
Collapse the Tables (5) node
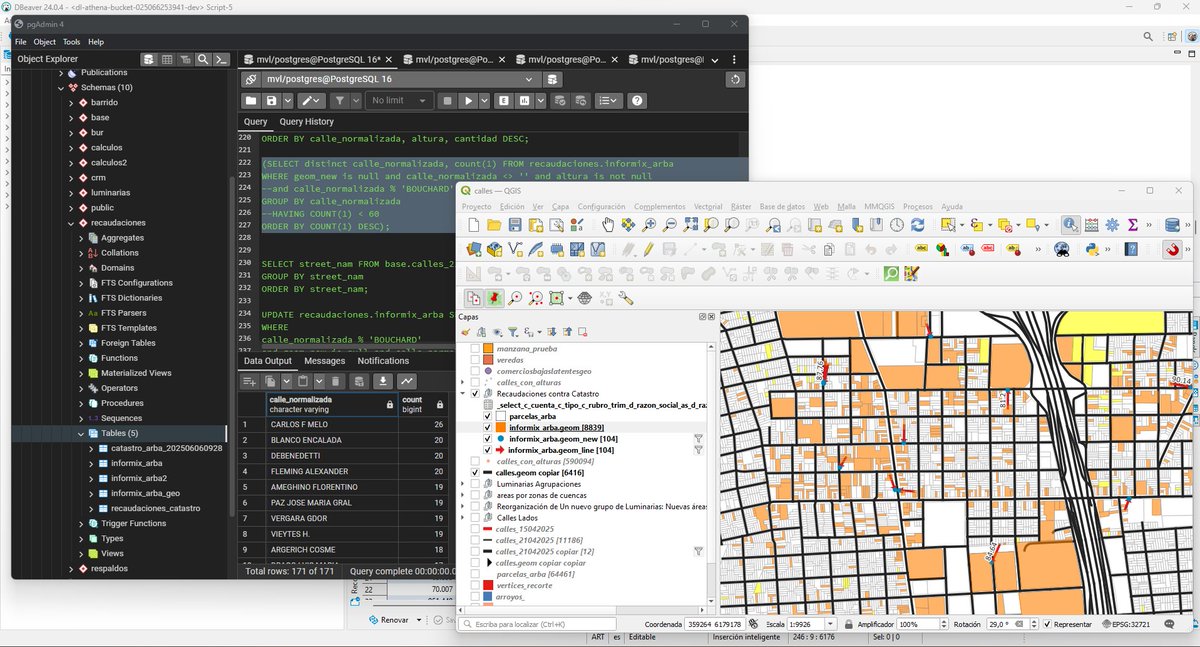coord(81,433)
